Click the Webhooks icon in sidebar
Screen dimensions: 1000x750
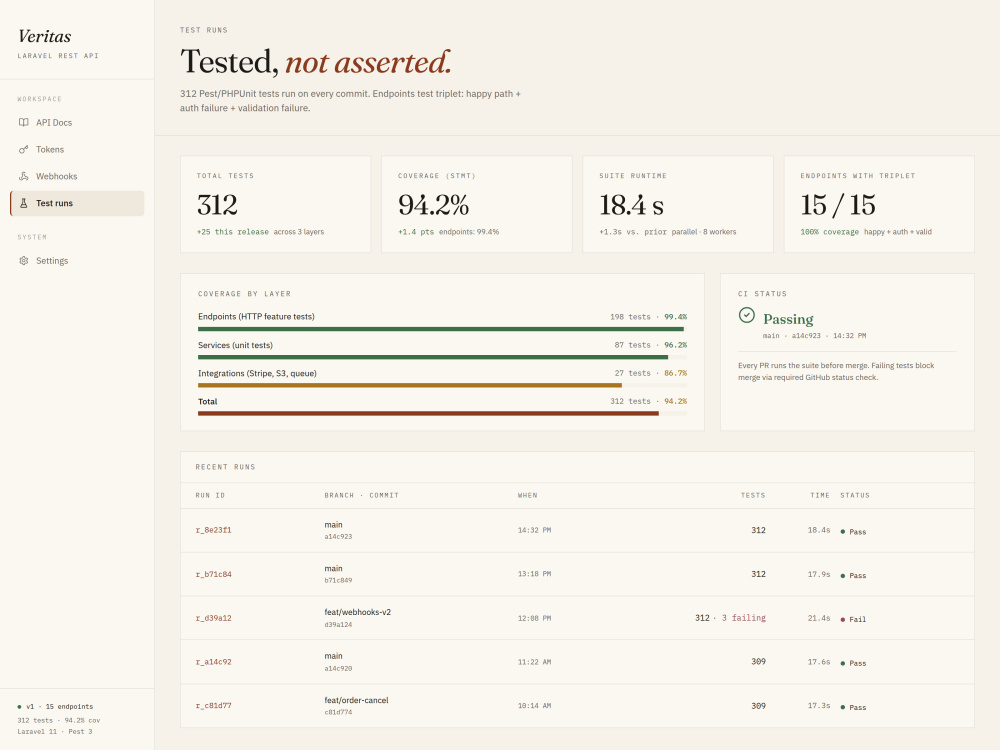[x=24, y=176]
